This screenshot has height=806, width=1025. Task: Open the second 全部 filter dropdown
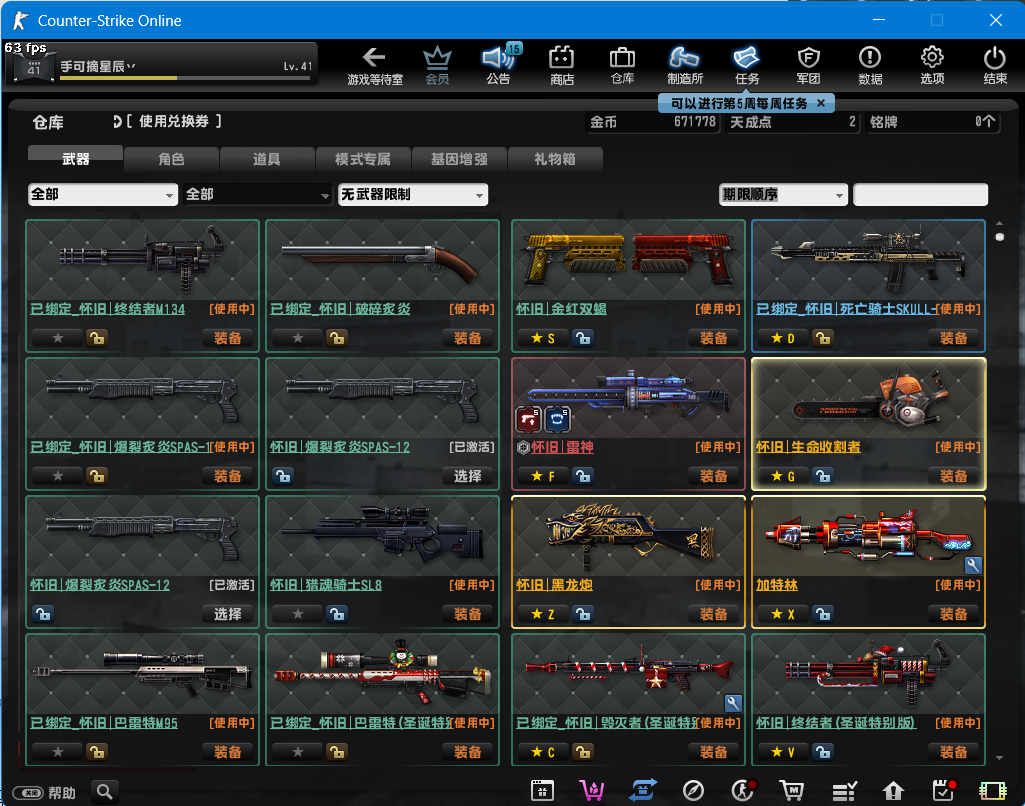tap(258, 194)
